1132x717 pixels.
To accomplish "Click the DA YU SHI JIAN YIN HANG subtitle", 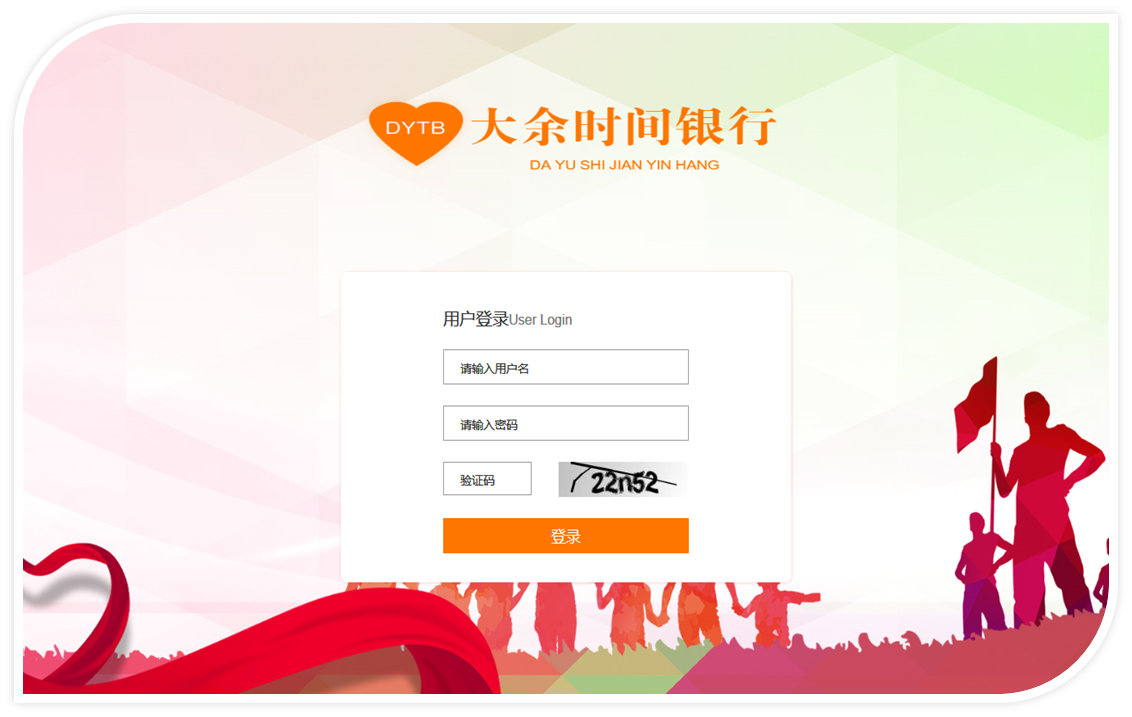I will [x=624, y=165].
